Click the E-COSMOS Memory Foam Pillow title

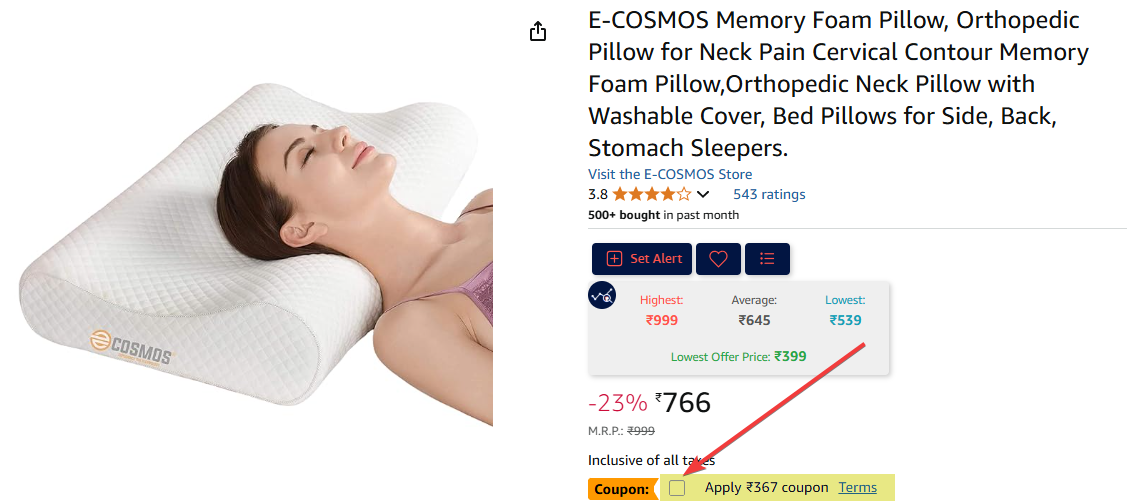[x=838, y=84]
